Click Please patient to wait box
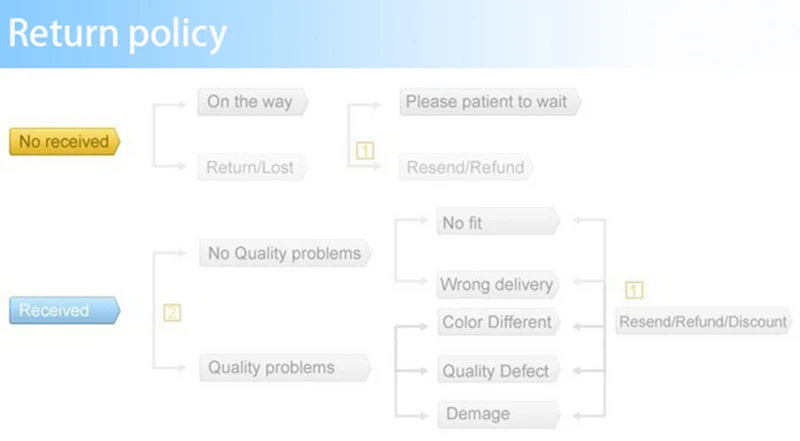This screenshot has width=800, height=441. click(x=490, y=102)
